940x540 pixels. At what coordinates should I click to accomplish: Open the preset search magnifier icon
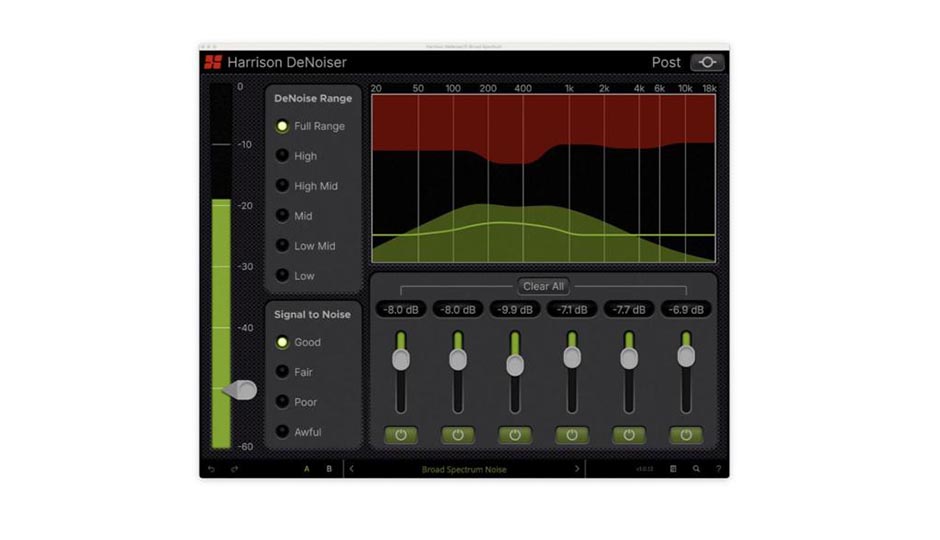coord(696,469)
